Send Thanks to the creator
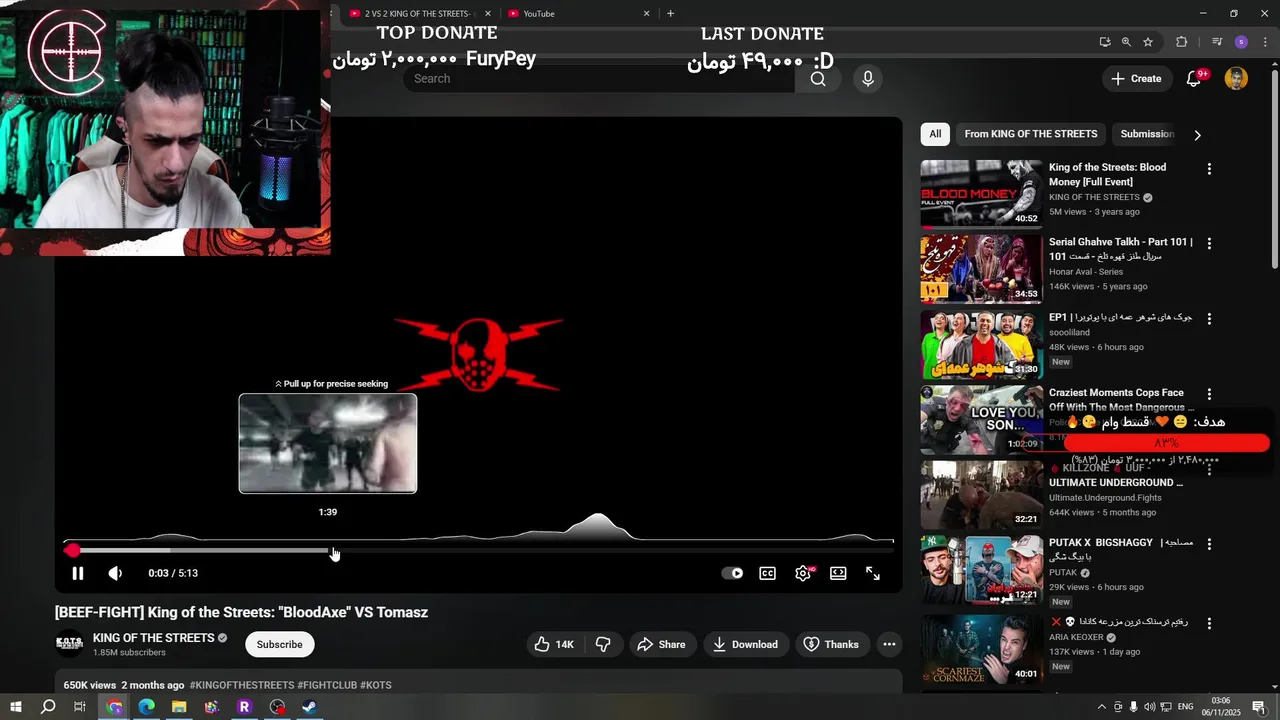Image resolution: width=1280 pixels, height=720 pixels. [831, 644]
